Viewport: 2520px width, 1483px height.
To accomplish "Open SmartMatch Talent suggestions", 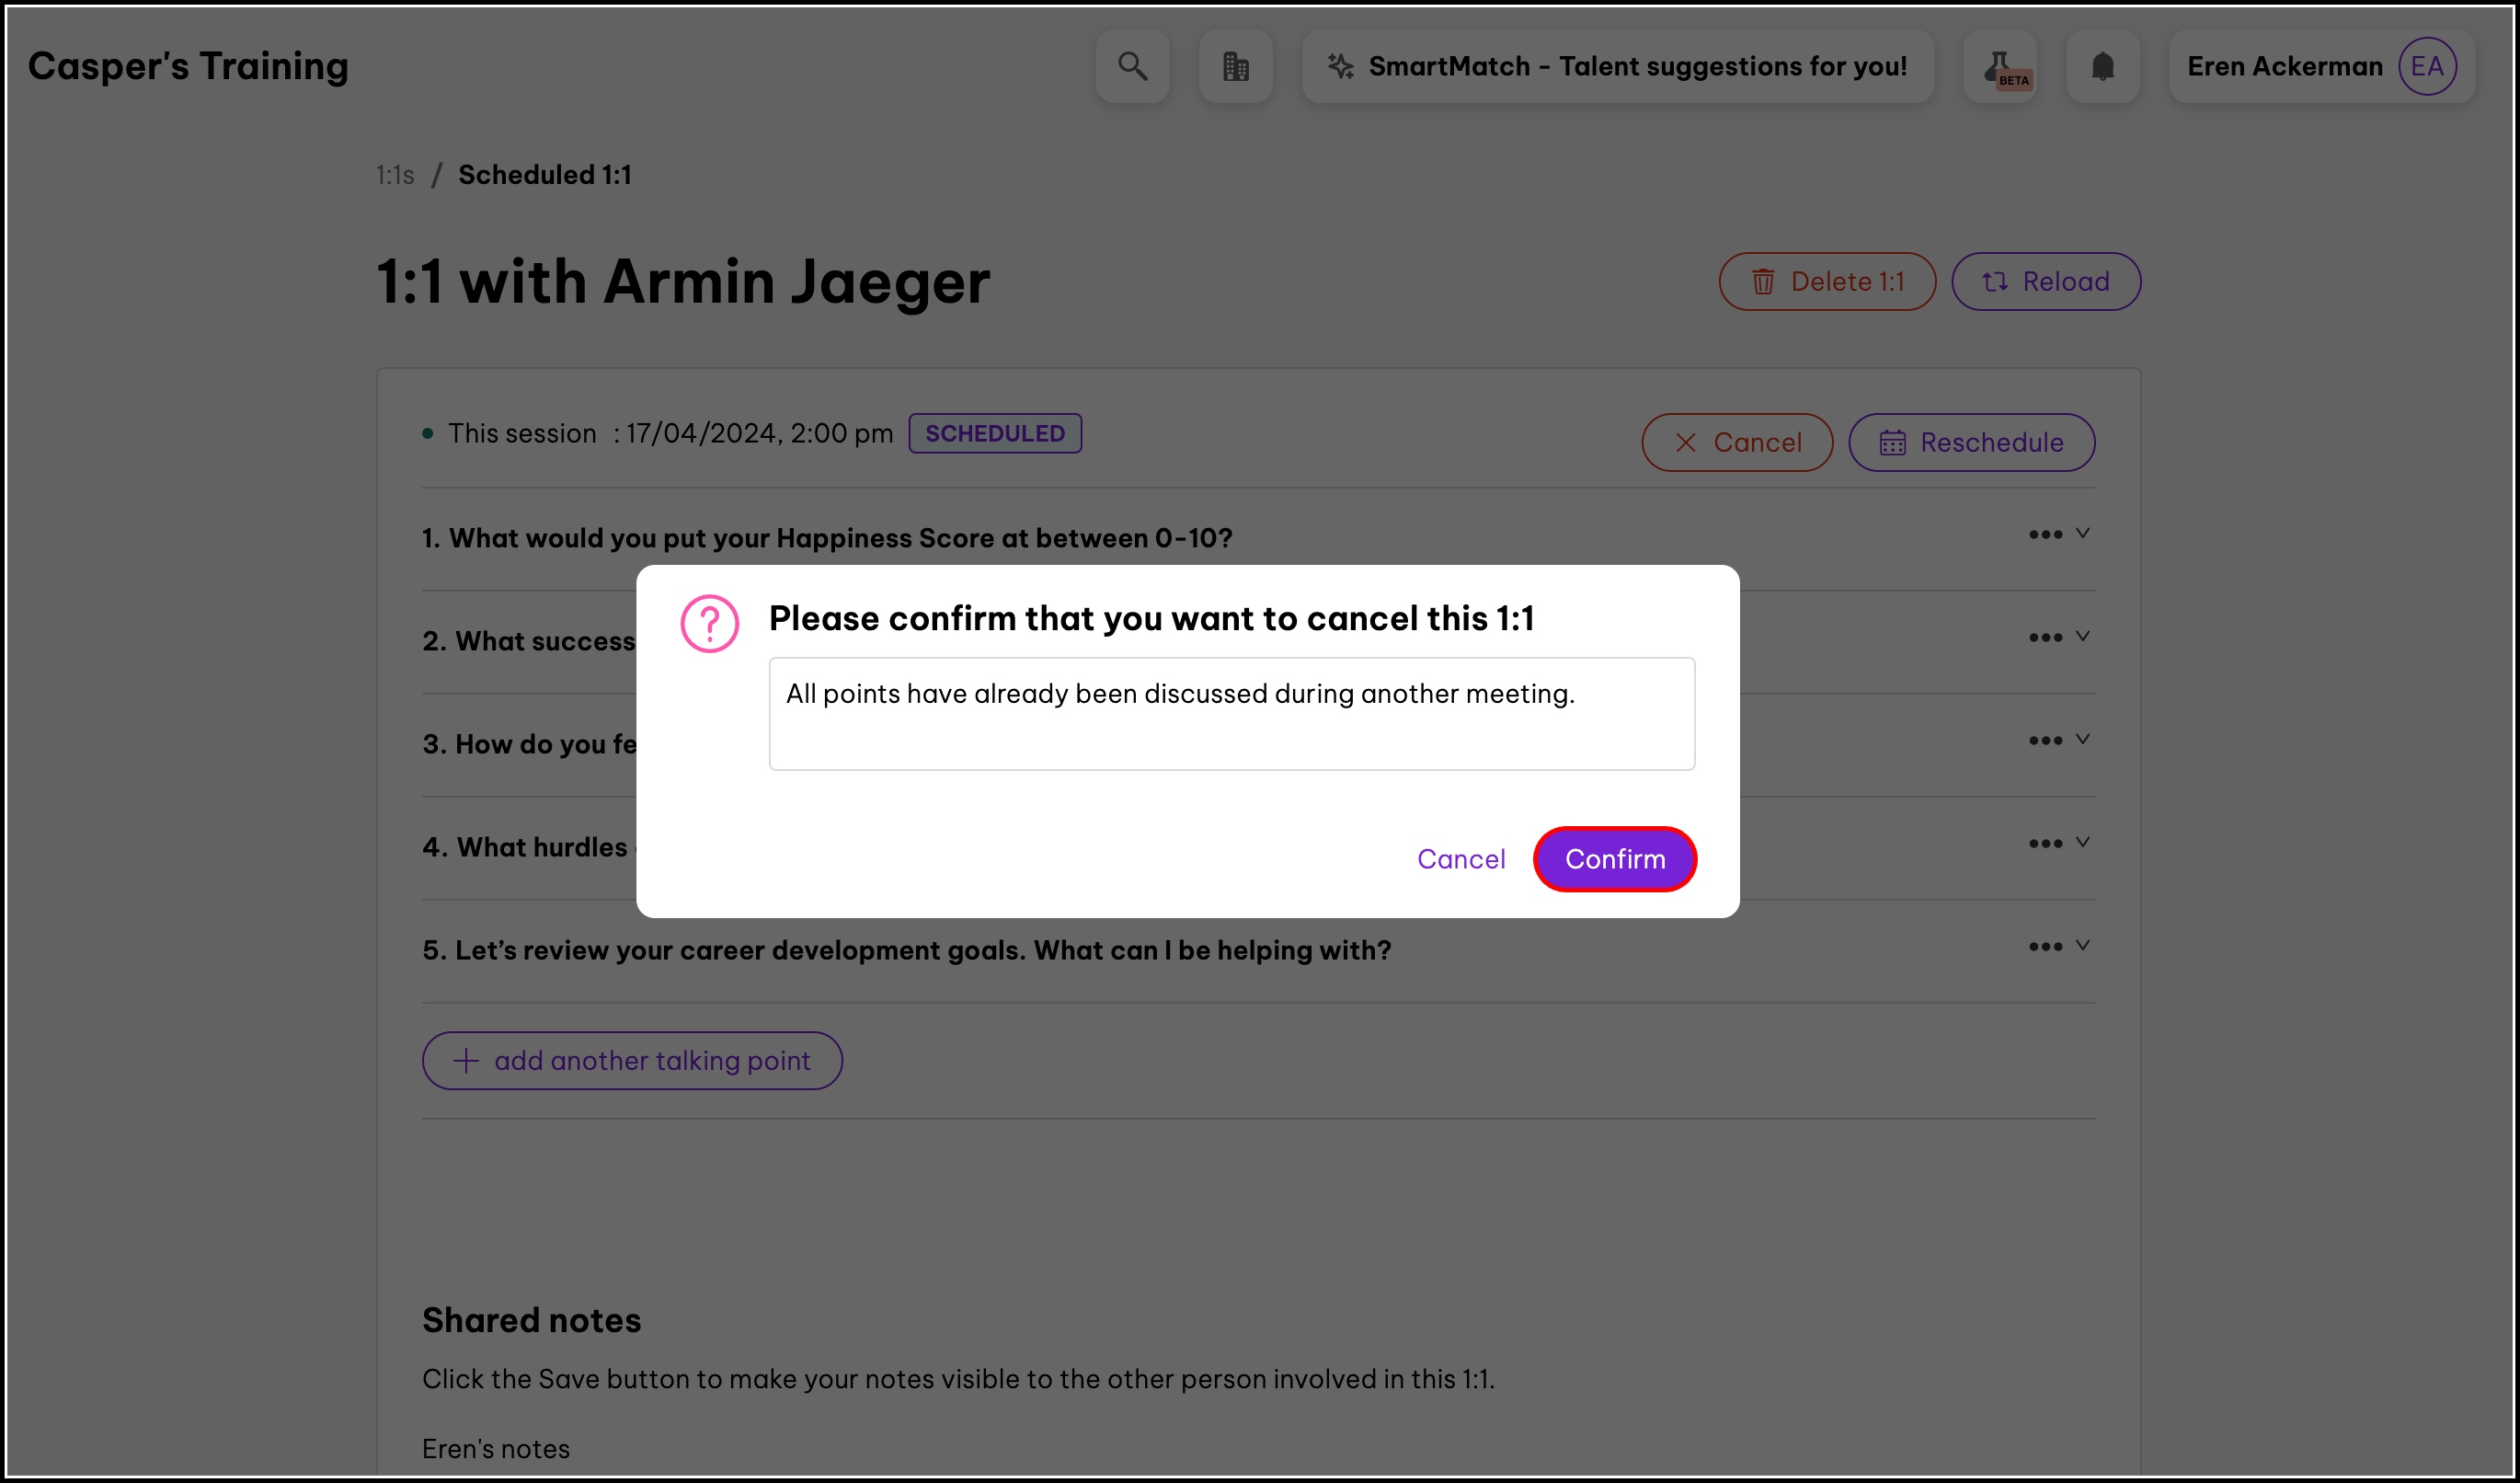I will pyautogui.click(x=1617, y=66).
